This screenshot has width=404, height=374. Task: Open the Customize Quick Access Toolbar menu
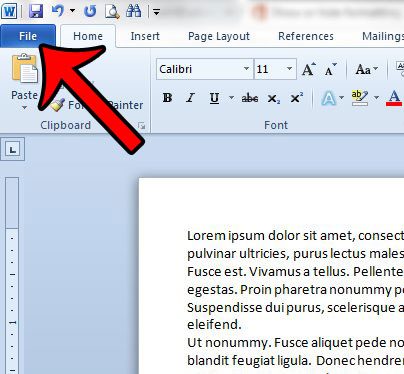(x=156, y=12)
